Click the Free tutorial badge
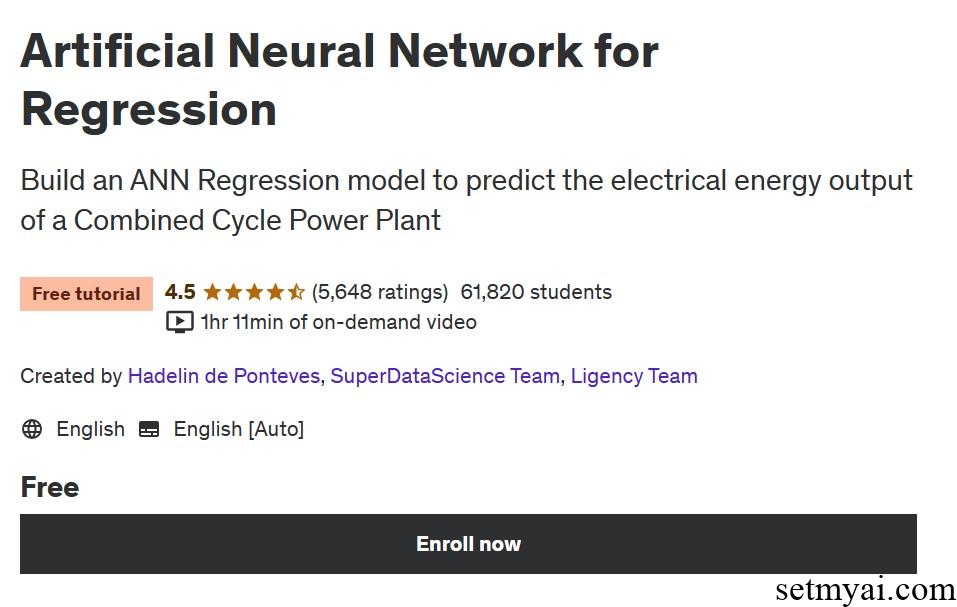 click(x=86, y=293)
